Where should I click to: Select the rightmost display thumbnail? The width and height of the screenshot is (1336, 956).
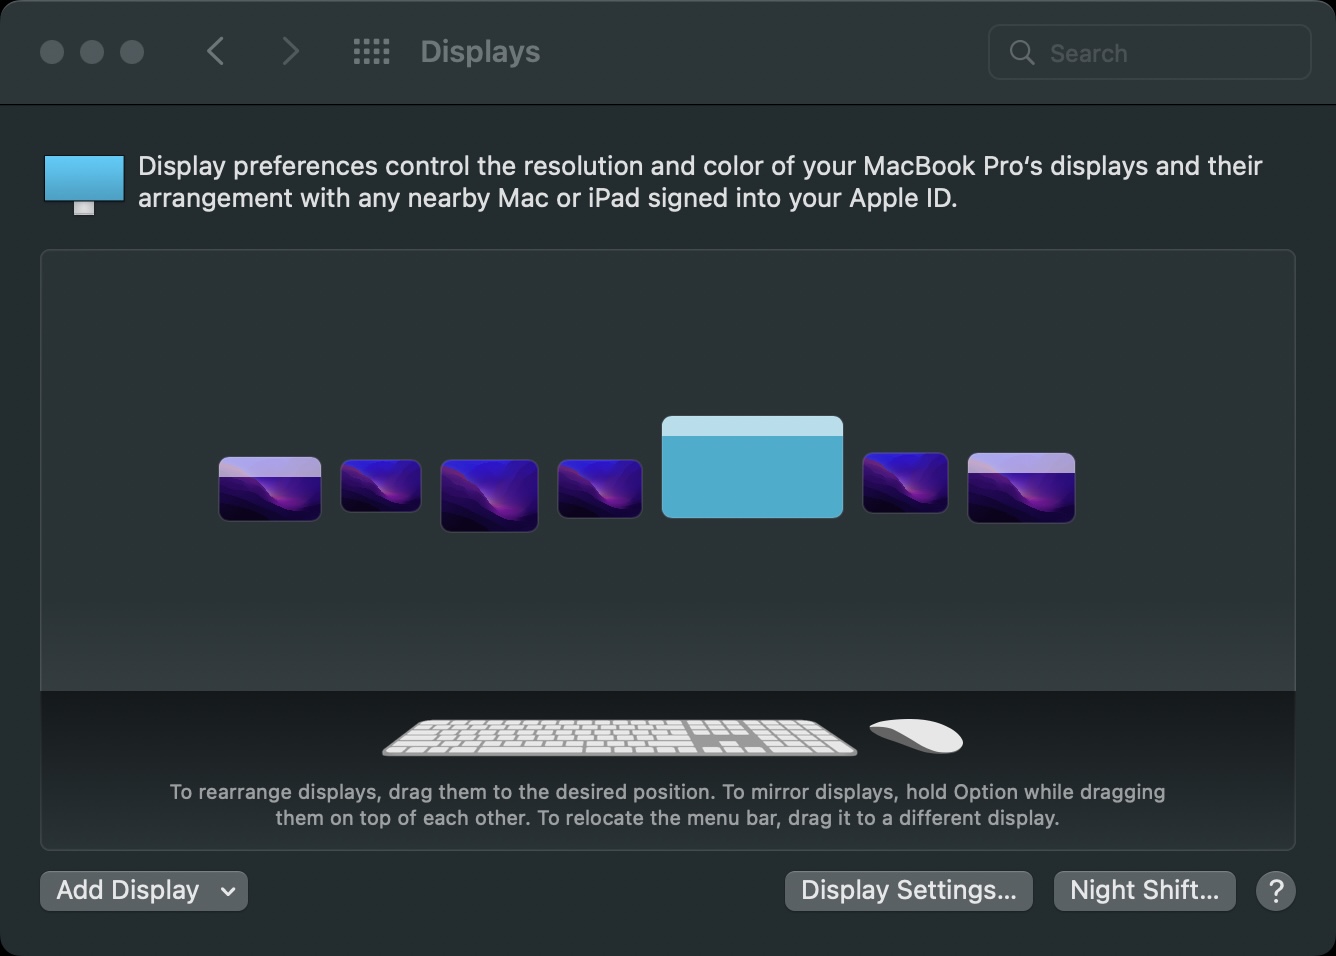click(x=1021, y=488)
